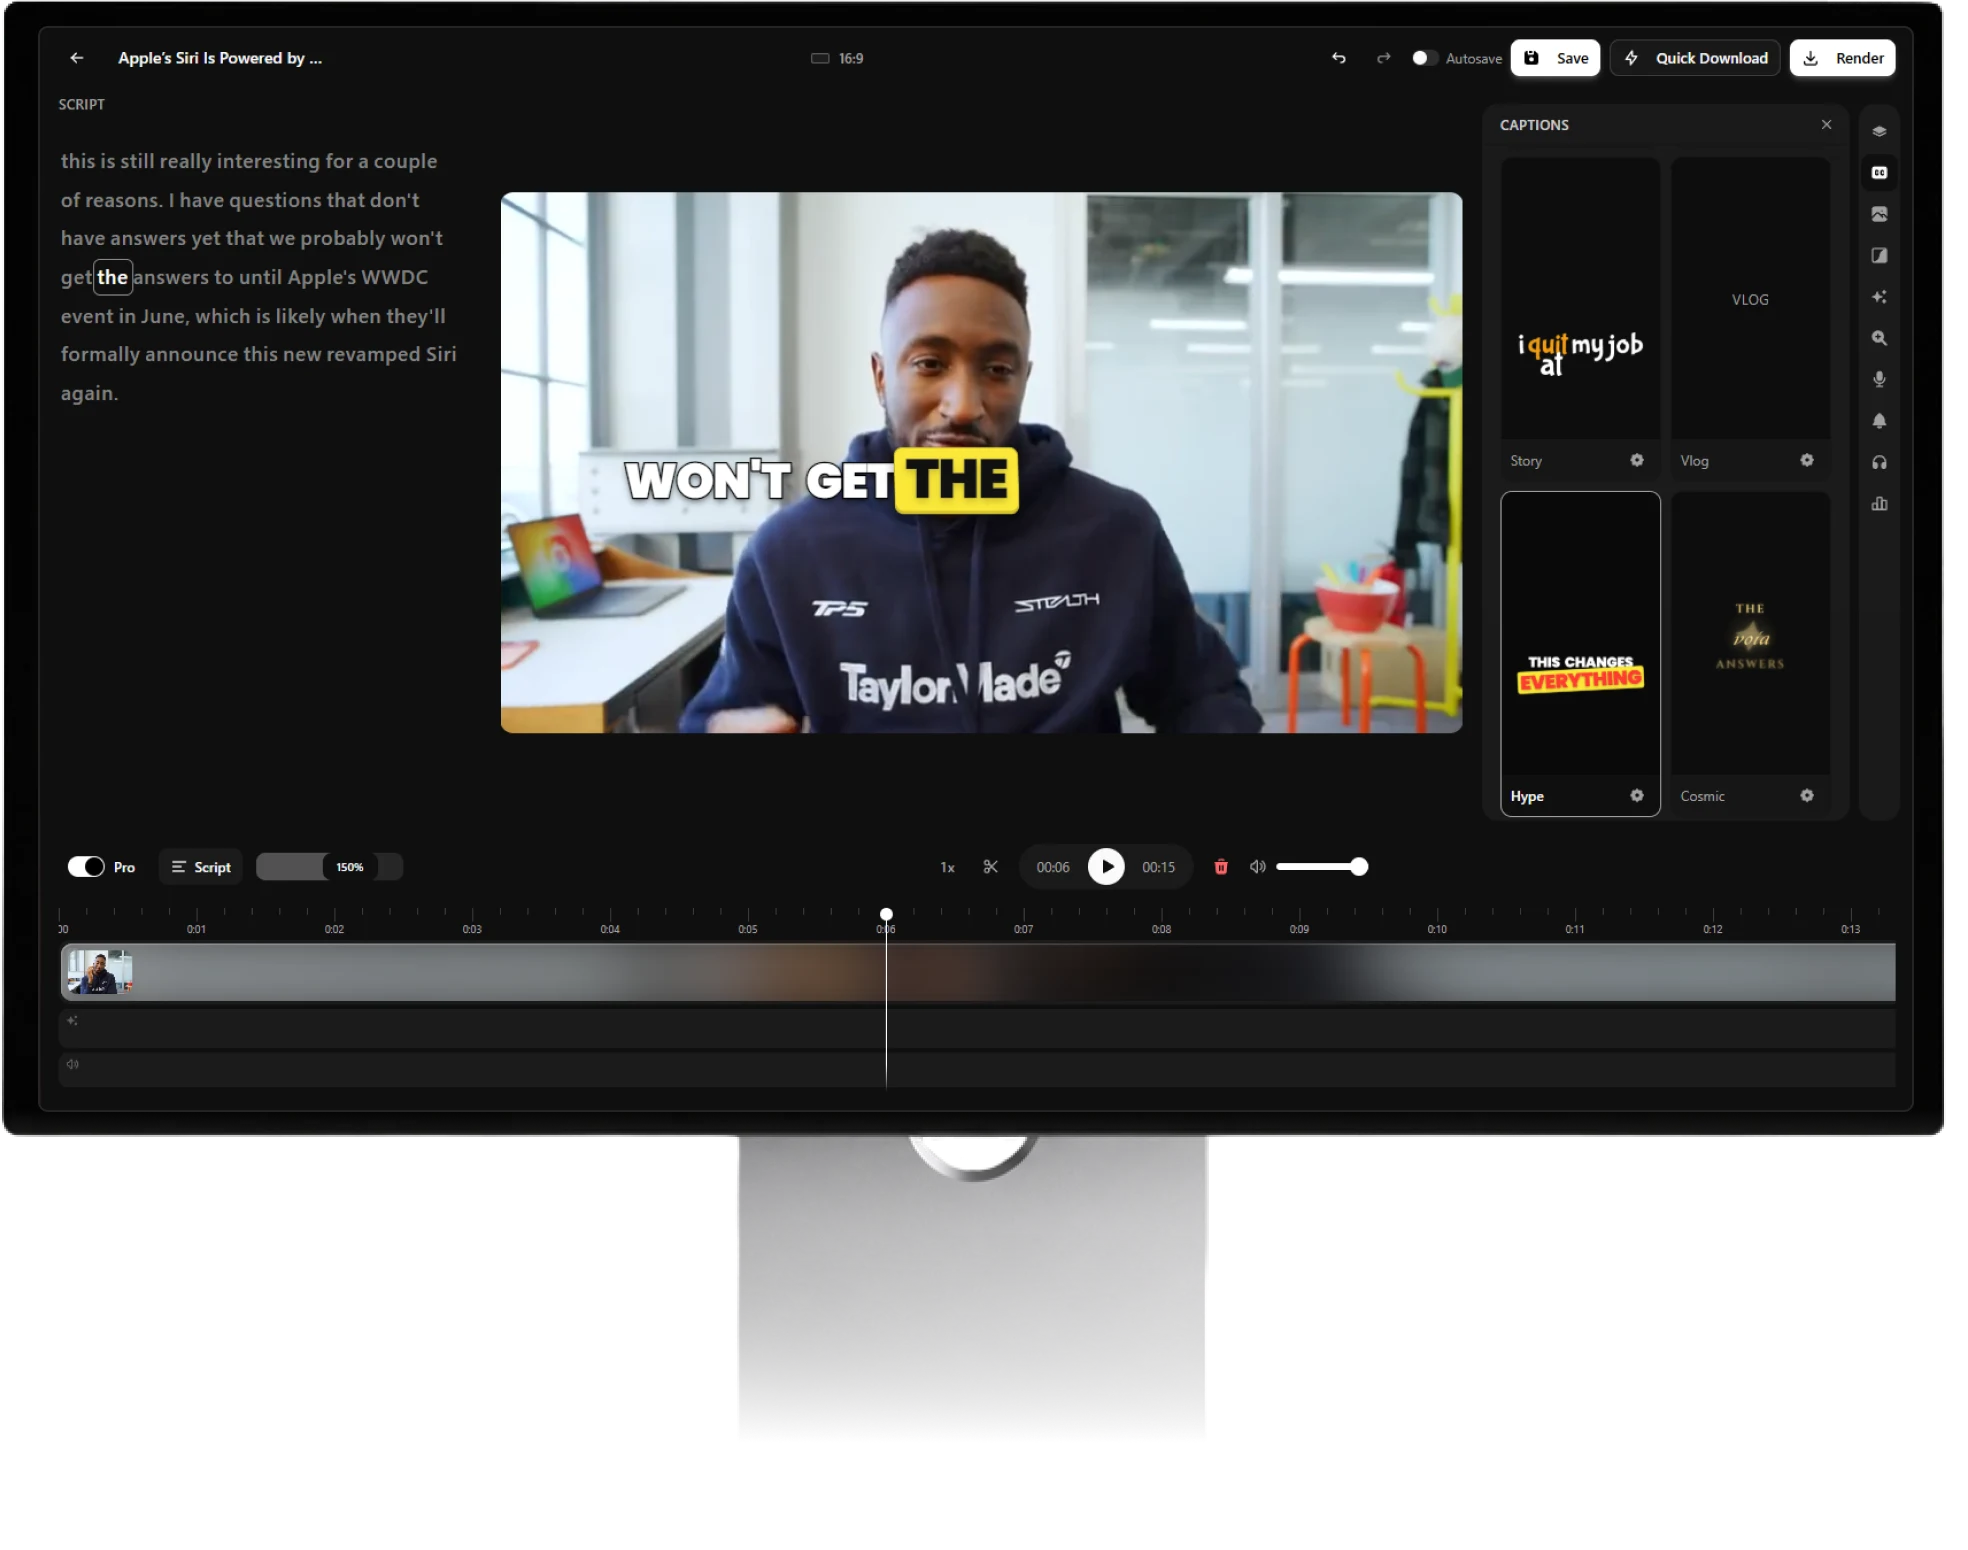The width and height of the screenshot is (1968, 1550).
Task: Open the zoom magnifier sidebar icon
Action: (x=1879, y=338)
